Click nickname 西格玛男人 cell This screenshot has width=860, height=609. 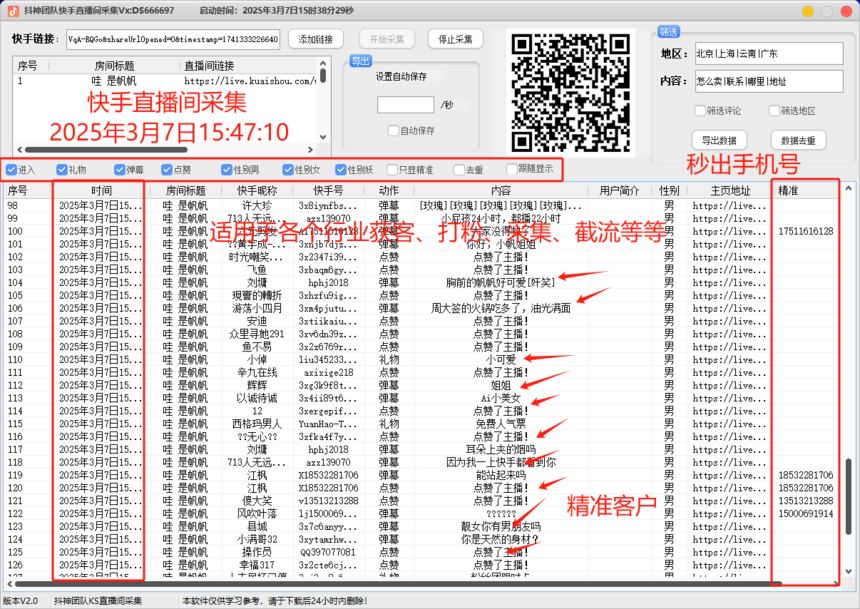257,424
